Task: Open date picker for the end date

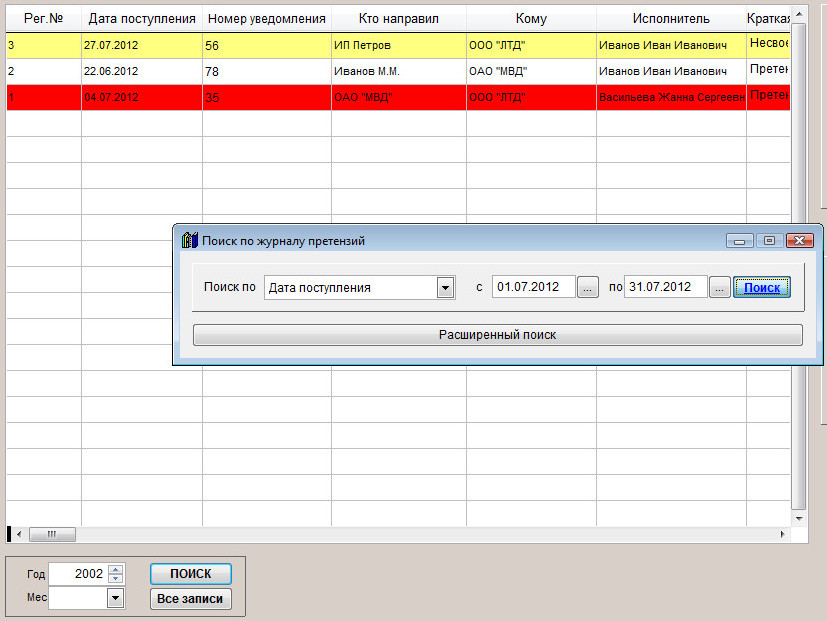Action: click(719, 288)
